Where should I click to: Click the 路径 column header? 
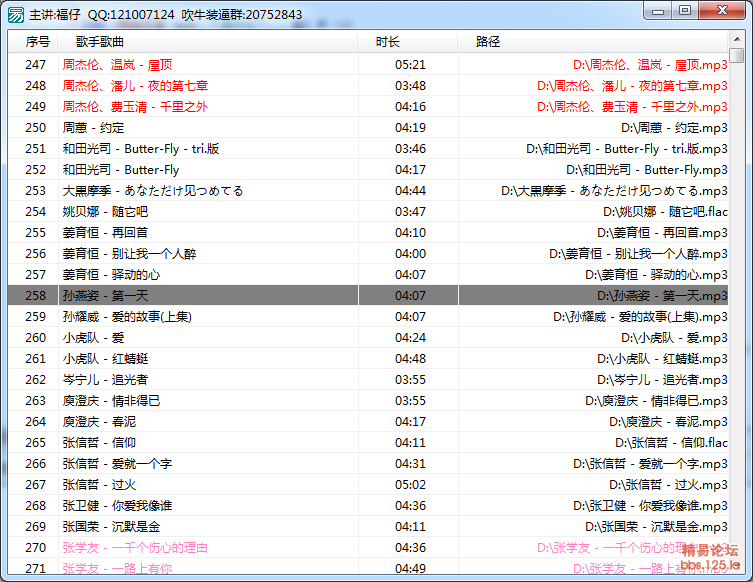[x=488, y=42]
